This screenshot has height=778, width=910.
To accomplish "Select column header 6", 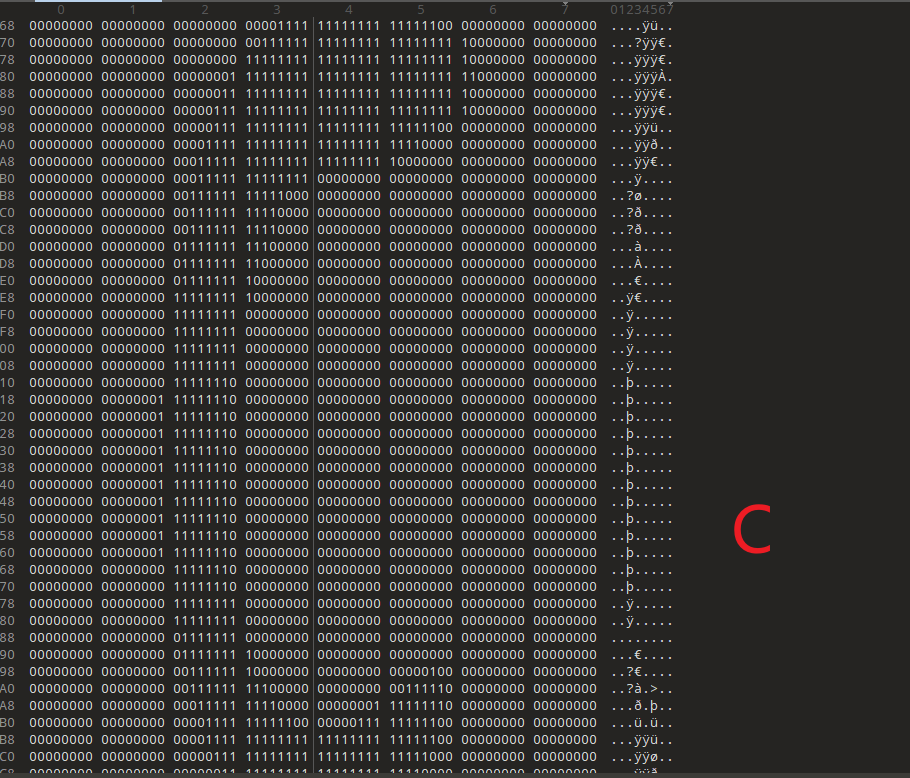I will tap(493, 10).
